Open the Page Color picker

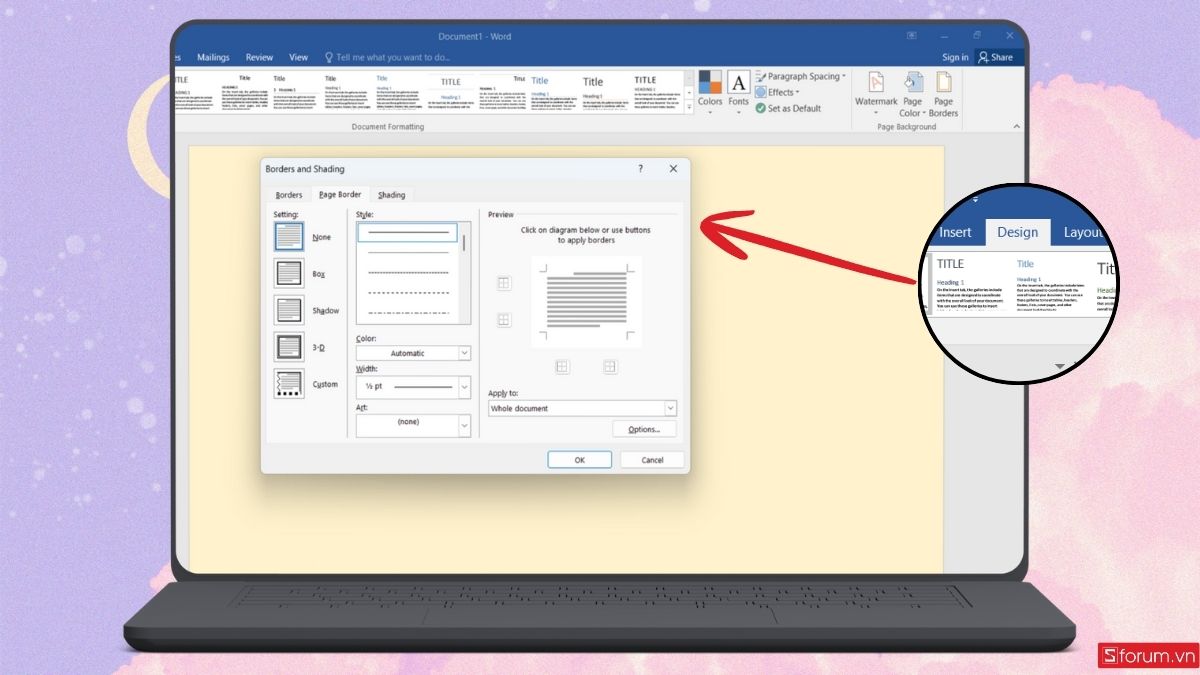click(x=912, y=93)
